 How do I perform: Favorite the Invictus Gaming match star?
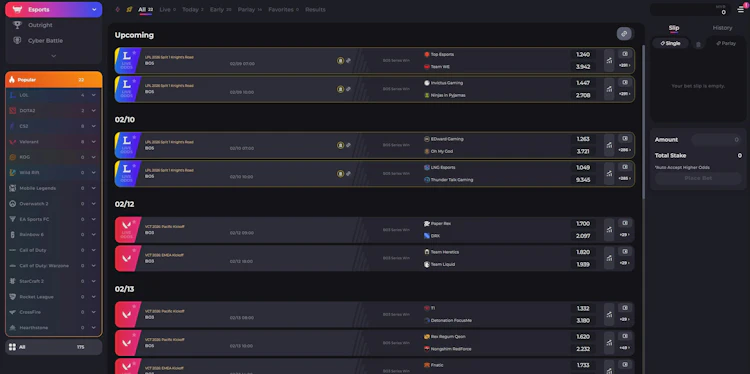click(x=134, y=80)
